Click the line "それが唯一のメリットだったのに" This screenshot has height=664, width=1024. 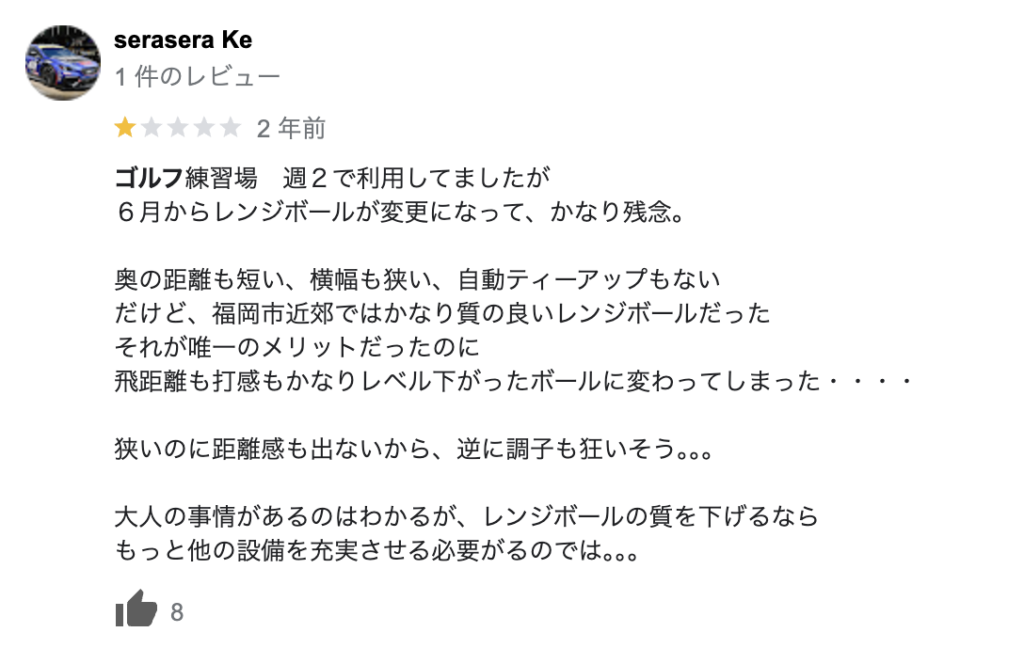coord(298,347)
